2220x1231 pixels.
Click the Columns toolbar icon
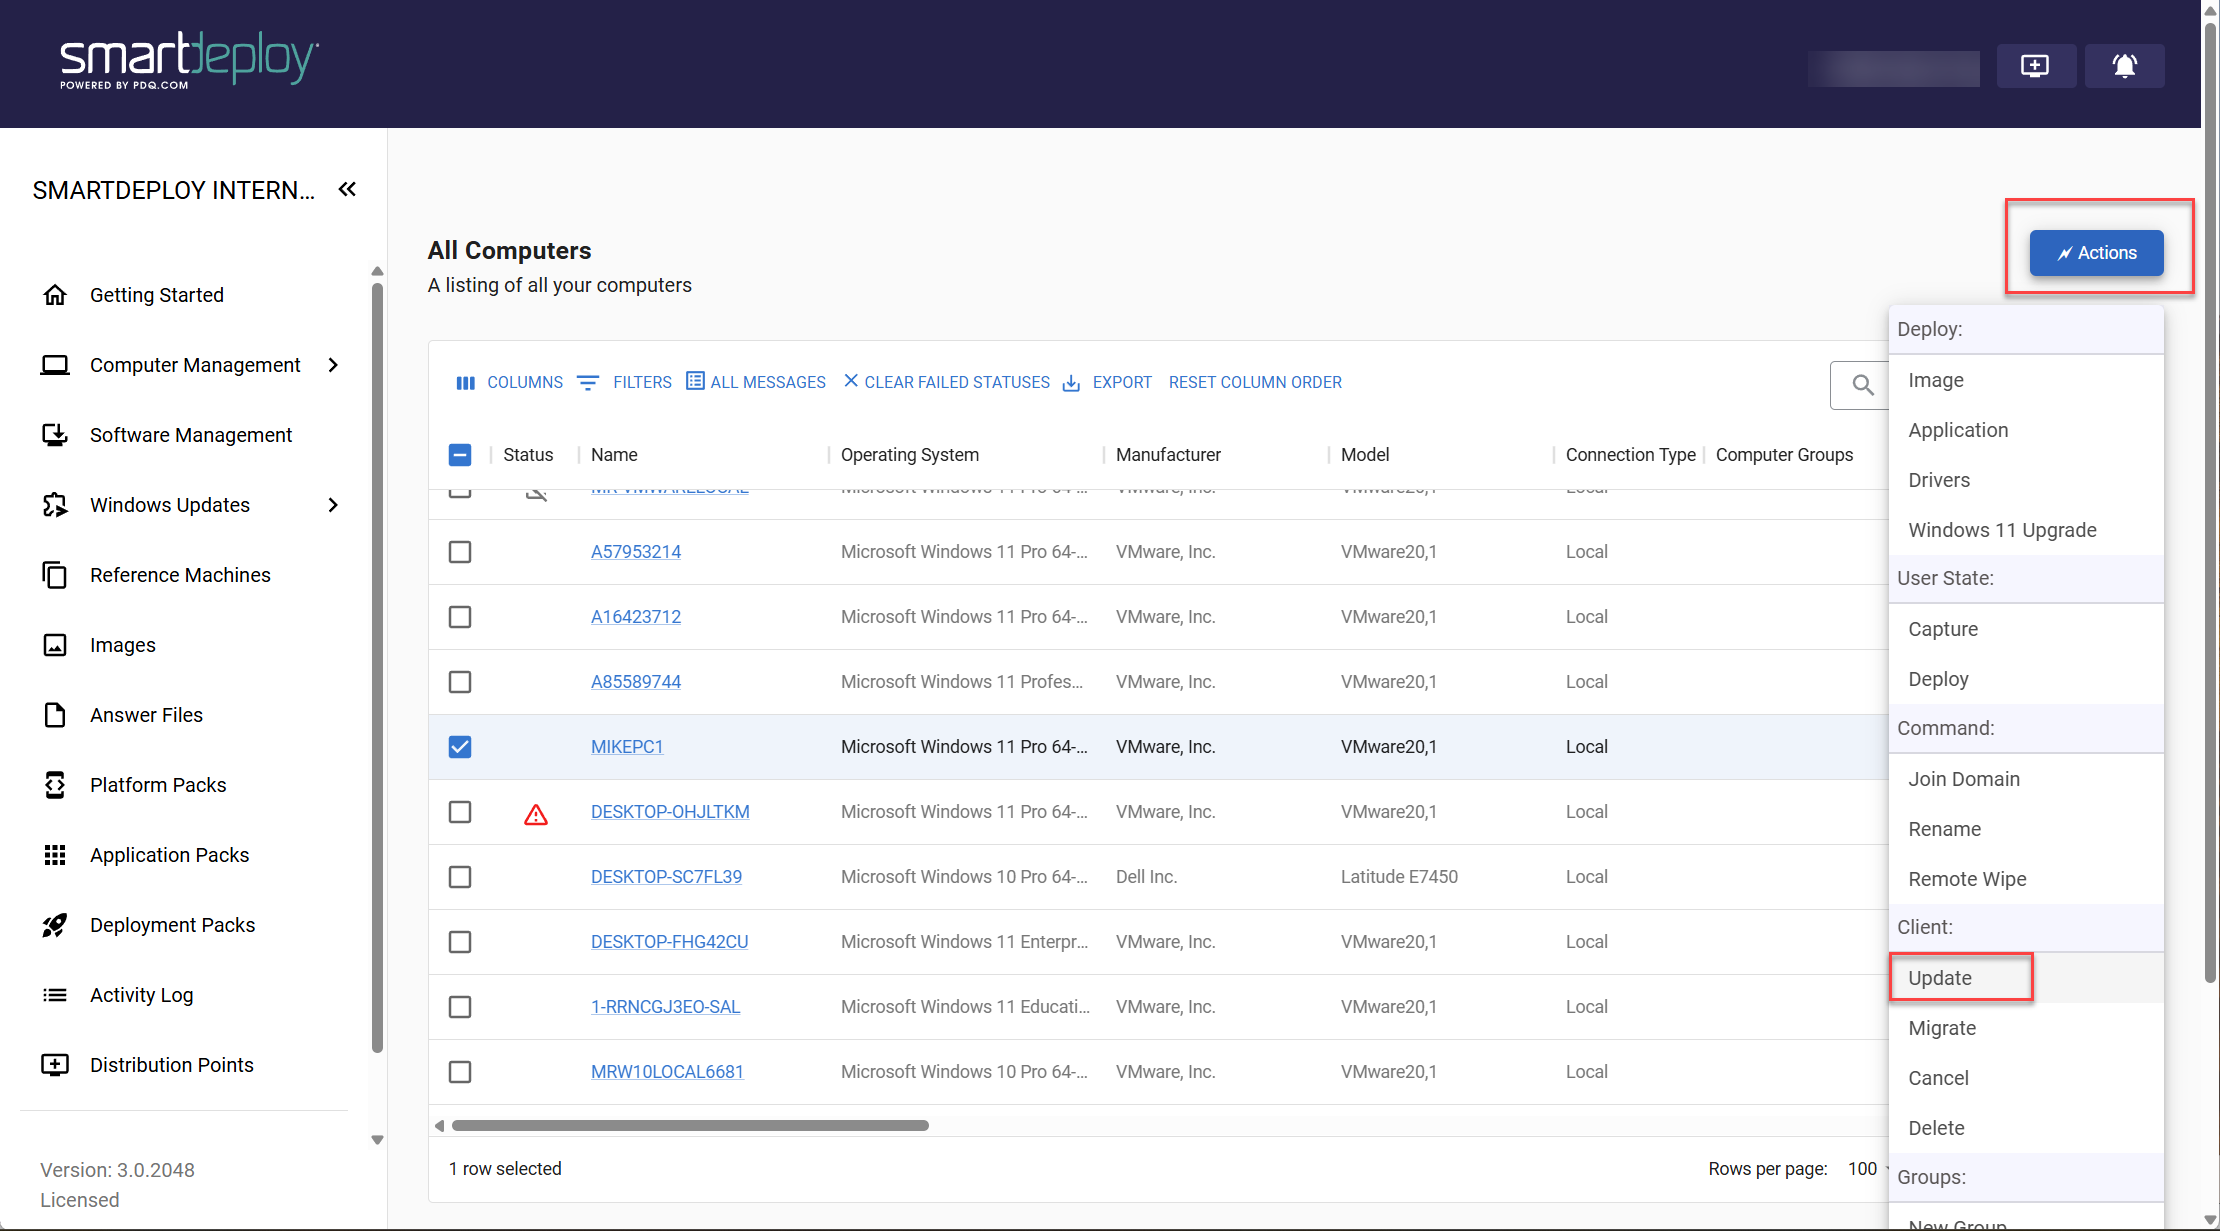point(465,383)
